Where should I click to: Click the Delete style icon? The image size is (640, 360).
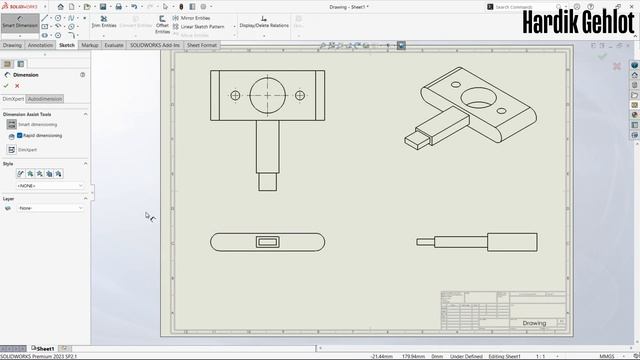[x=40, y=174]
